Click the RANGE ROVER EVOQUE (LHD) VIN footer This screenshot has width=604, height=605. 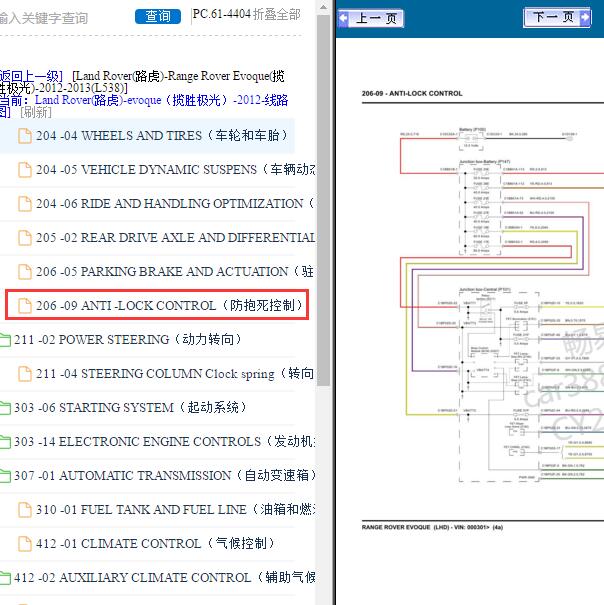pos(432,527)
